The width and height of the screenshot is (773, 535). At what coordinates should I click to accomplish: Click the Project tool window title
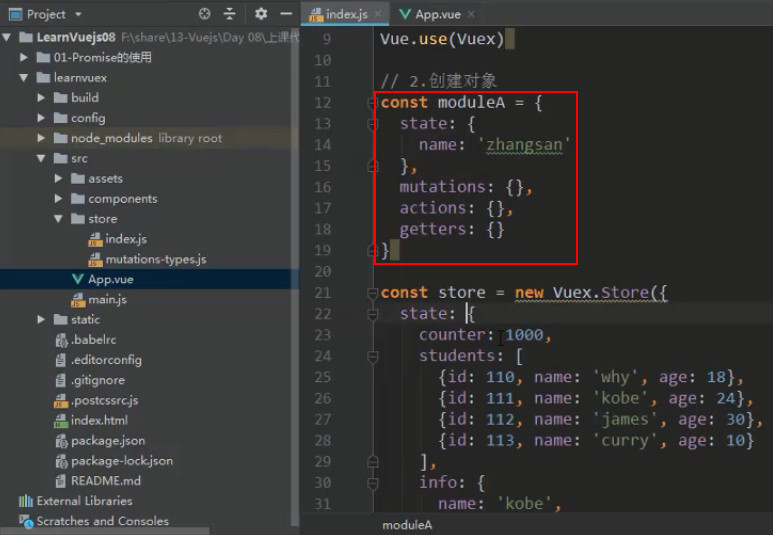(x=46, y=14)
